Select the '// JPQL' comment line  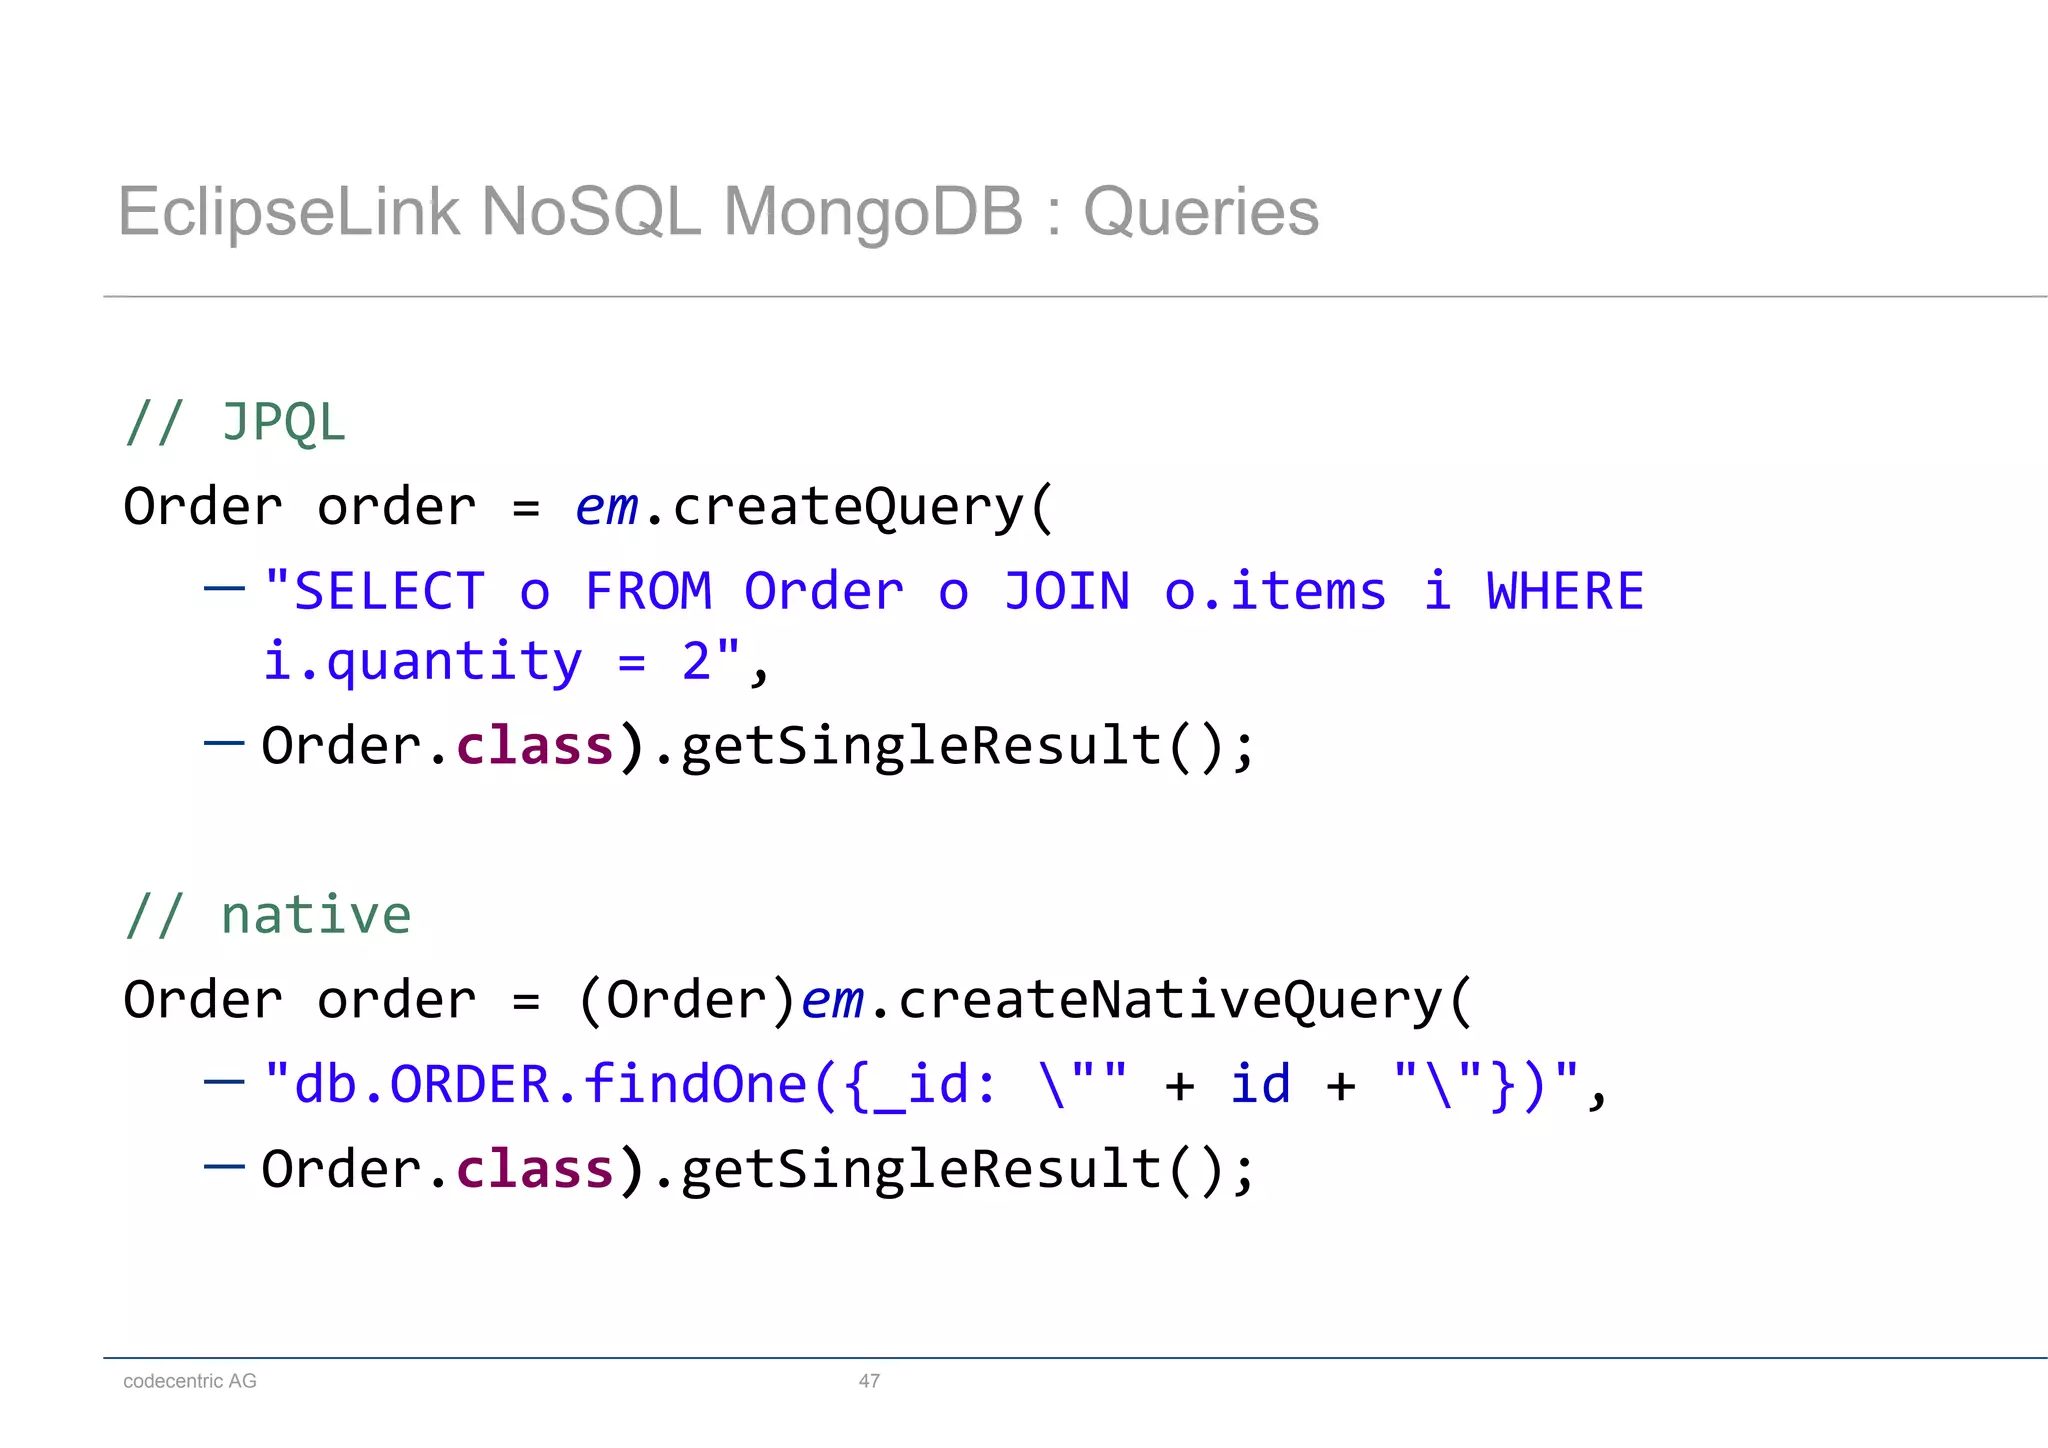point(235,422)
